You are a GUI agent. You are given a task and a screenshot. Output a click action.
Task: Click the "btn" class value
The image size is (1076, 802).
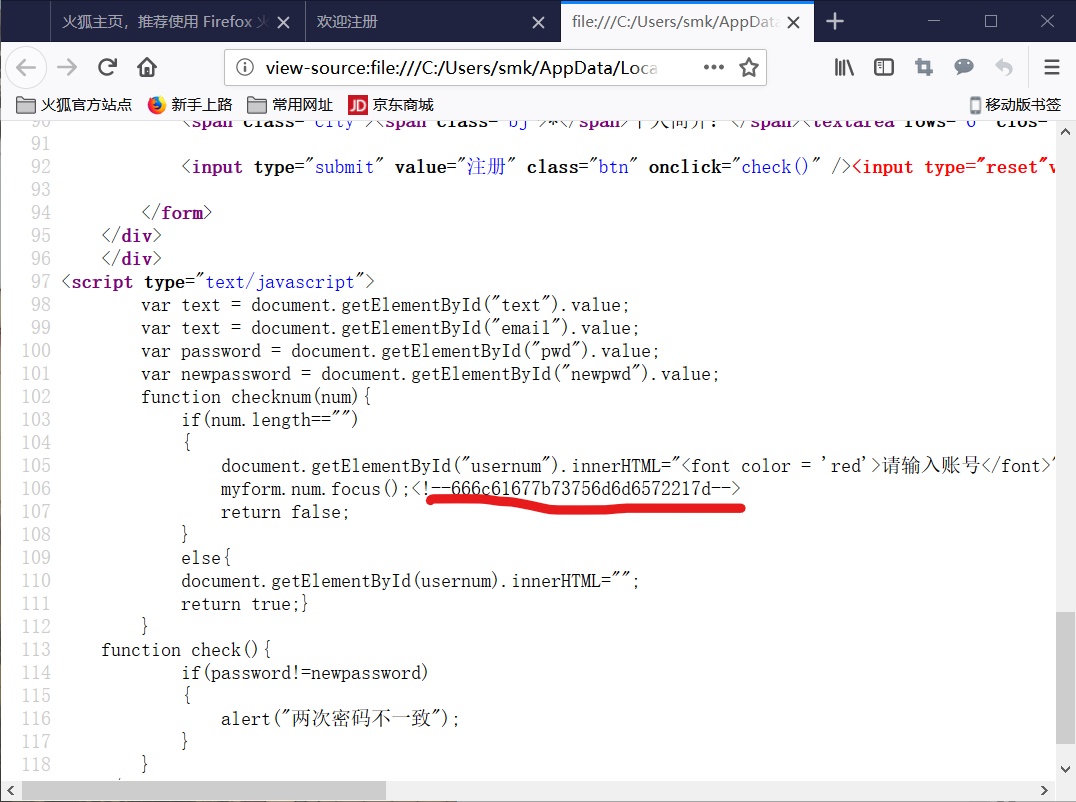613,167
